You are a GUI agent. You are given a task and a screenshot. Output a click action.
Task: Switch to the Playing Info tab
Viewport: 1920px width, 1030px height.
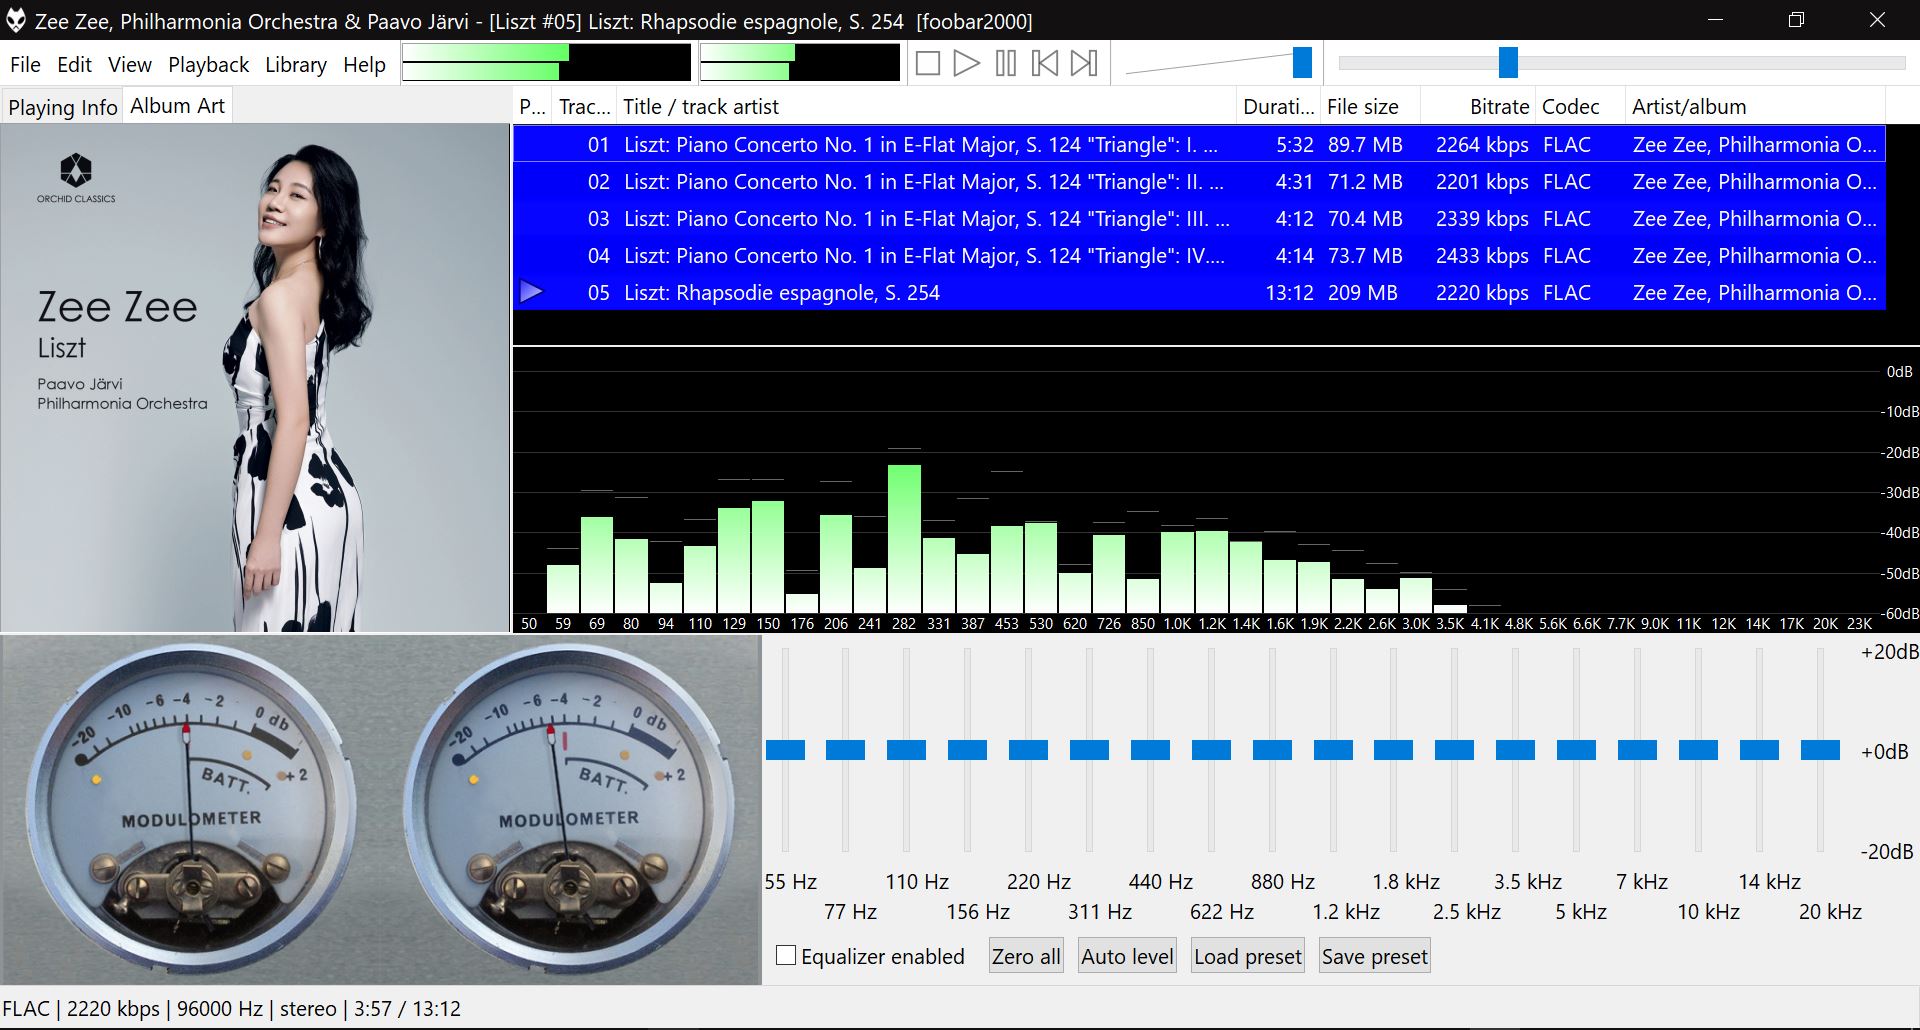(62, 107)
